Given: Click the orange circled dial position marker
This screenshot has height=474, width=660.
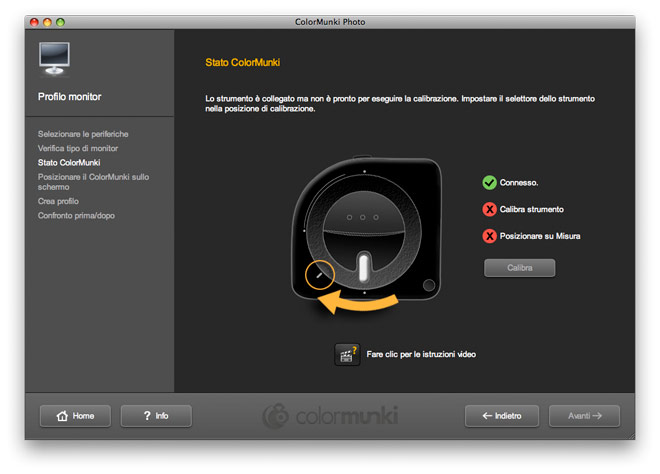Looking at the screenshot, I should pyautogui.click(x=320, y=273).
